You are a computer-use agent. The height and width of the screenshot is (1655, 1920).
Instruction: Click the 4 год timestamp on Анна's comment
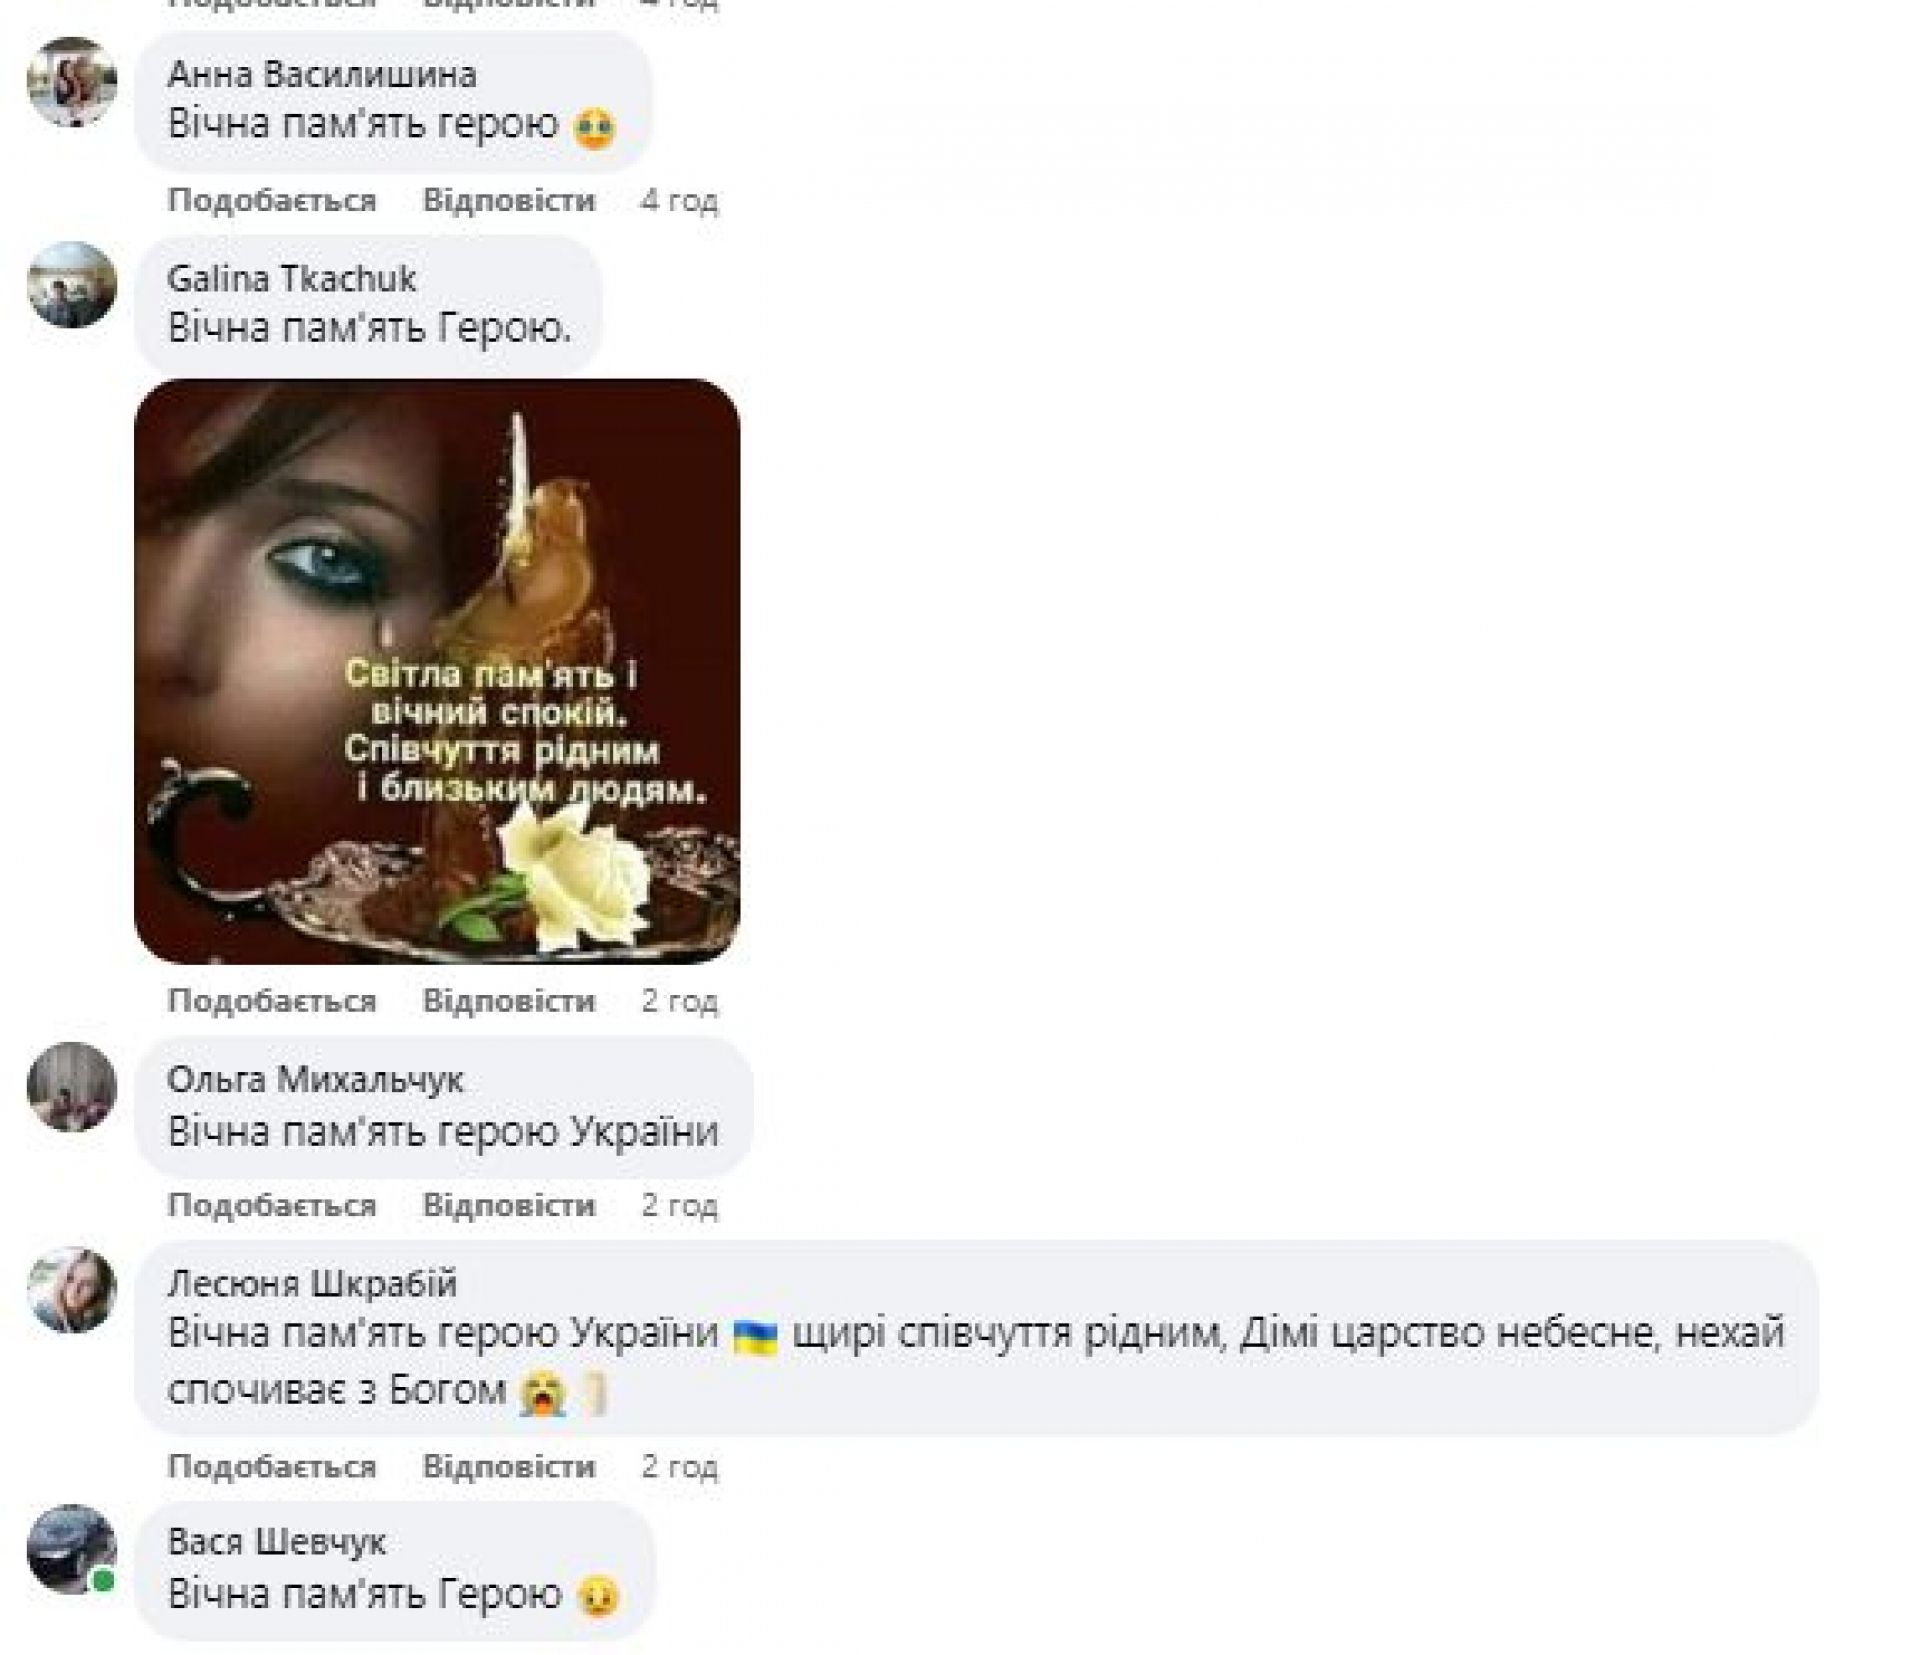(x=679, y=201)
